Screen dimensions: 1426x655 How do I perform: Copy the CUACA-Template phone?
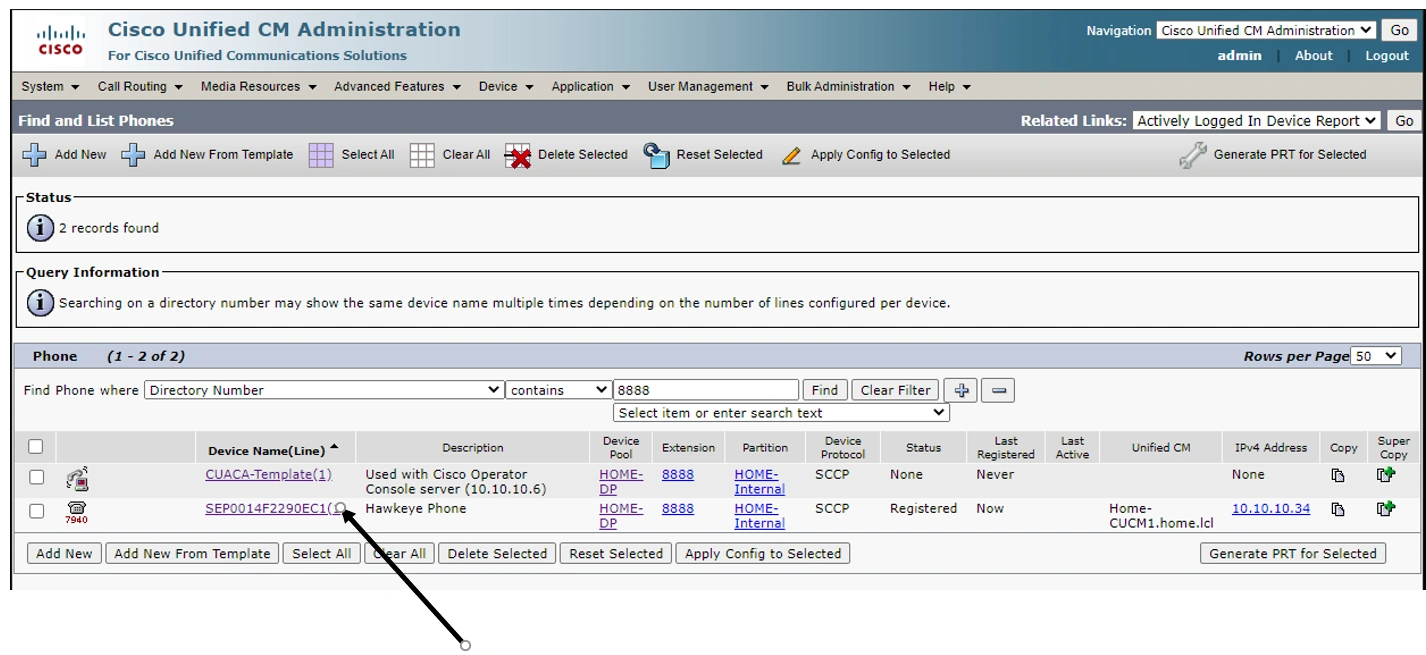[1338, 476]
